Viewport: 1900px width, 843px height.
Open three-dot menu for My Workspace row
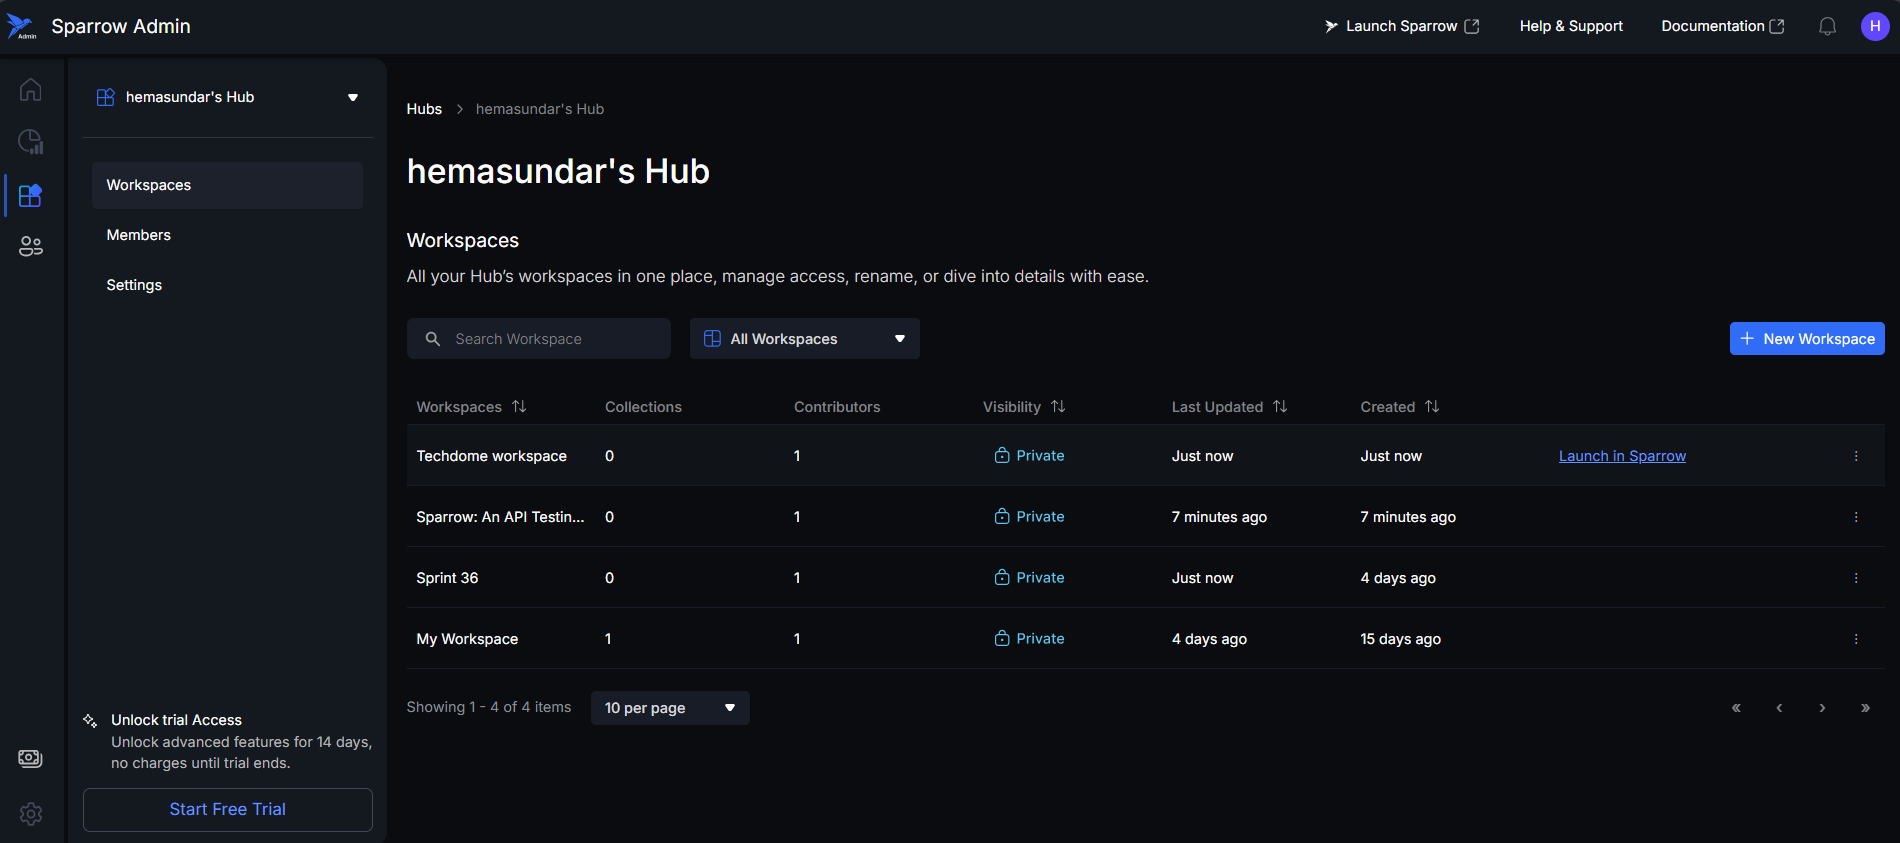pyautogui.click(x=1856, y=639)
